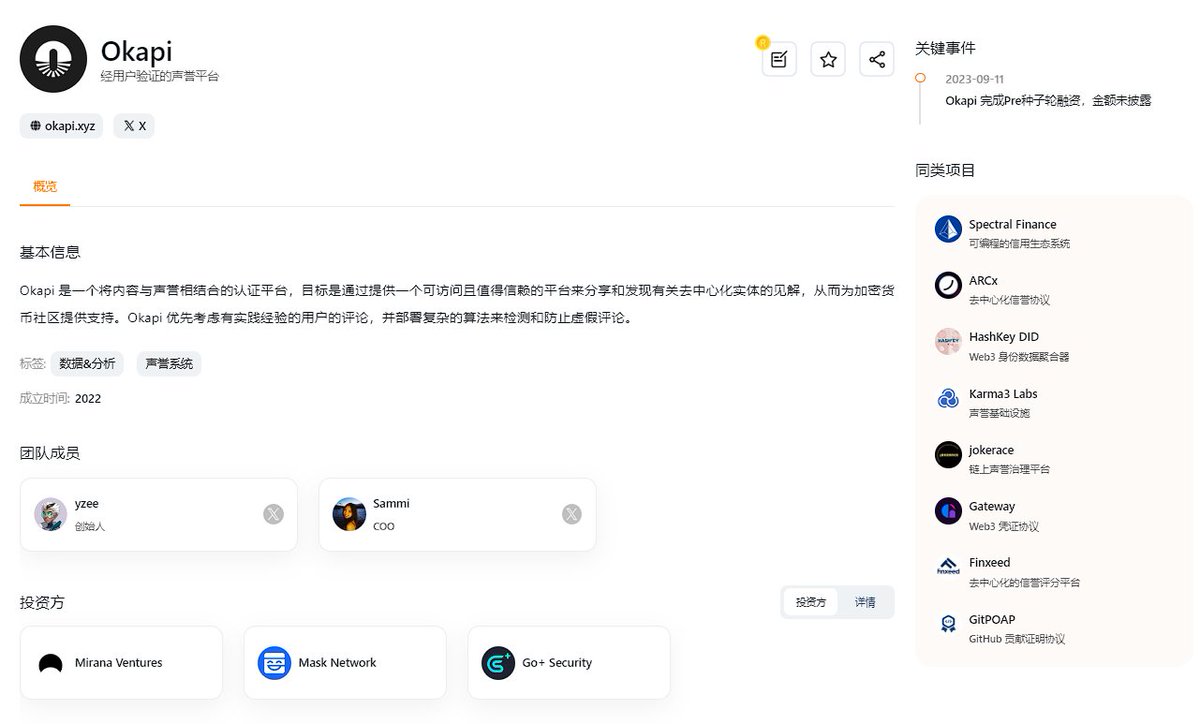Open the Go+ Security investor card

(569, 663)
